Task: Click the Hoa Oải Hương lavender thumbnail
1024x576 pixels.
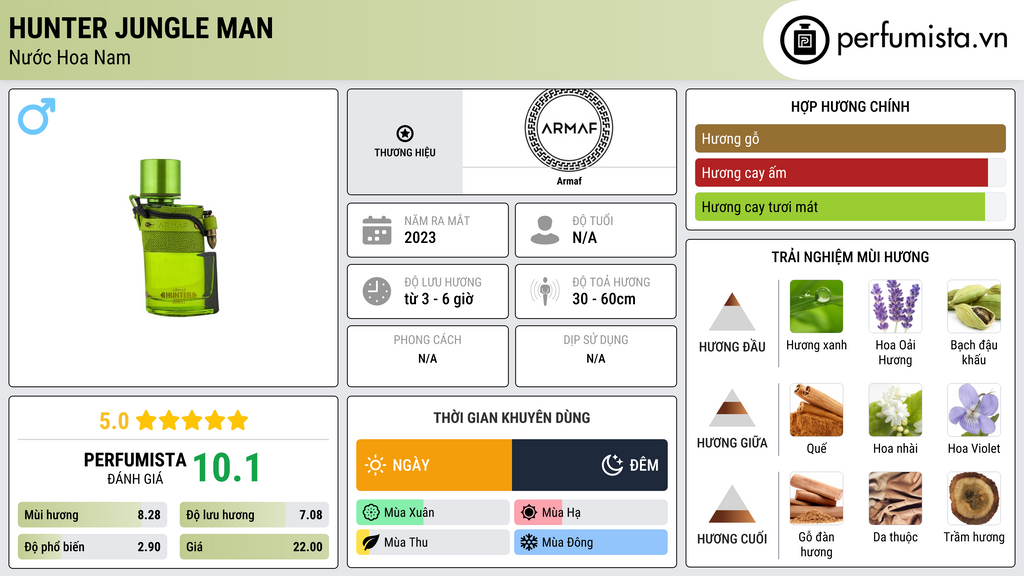Action: 895,306
